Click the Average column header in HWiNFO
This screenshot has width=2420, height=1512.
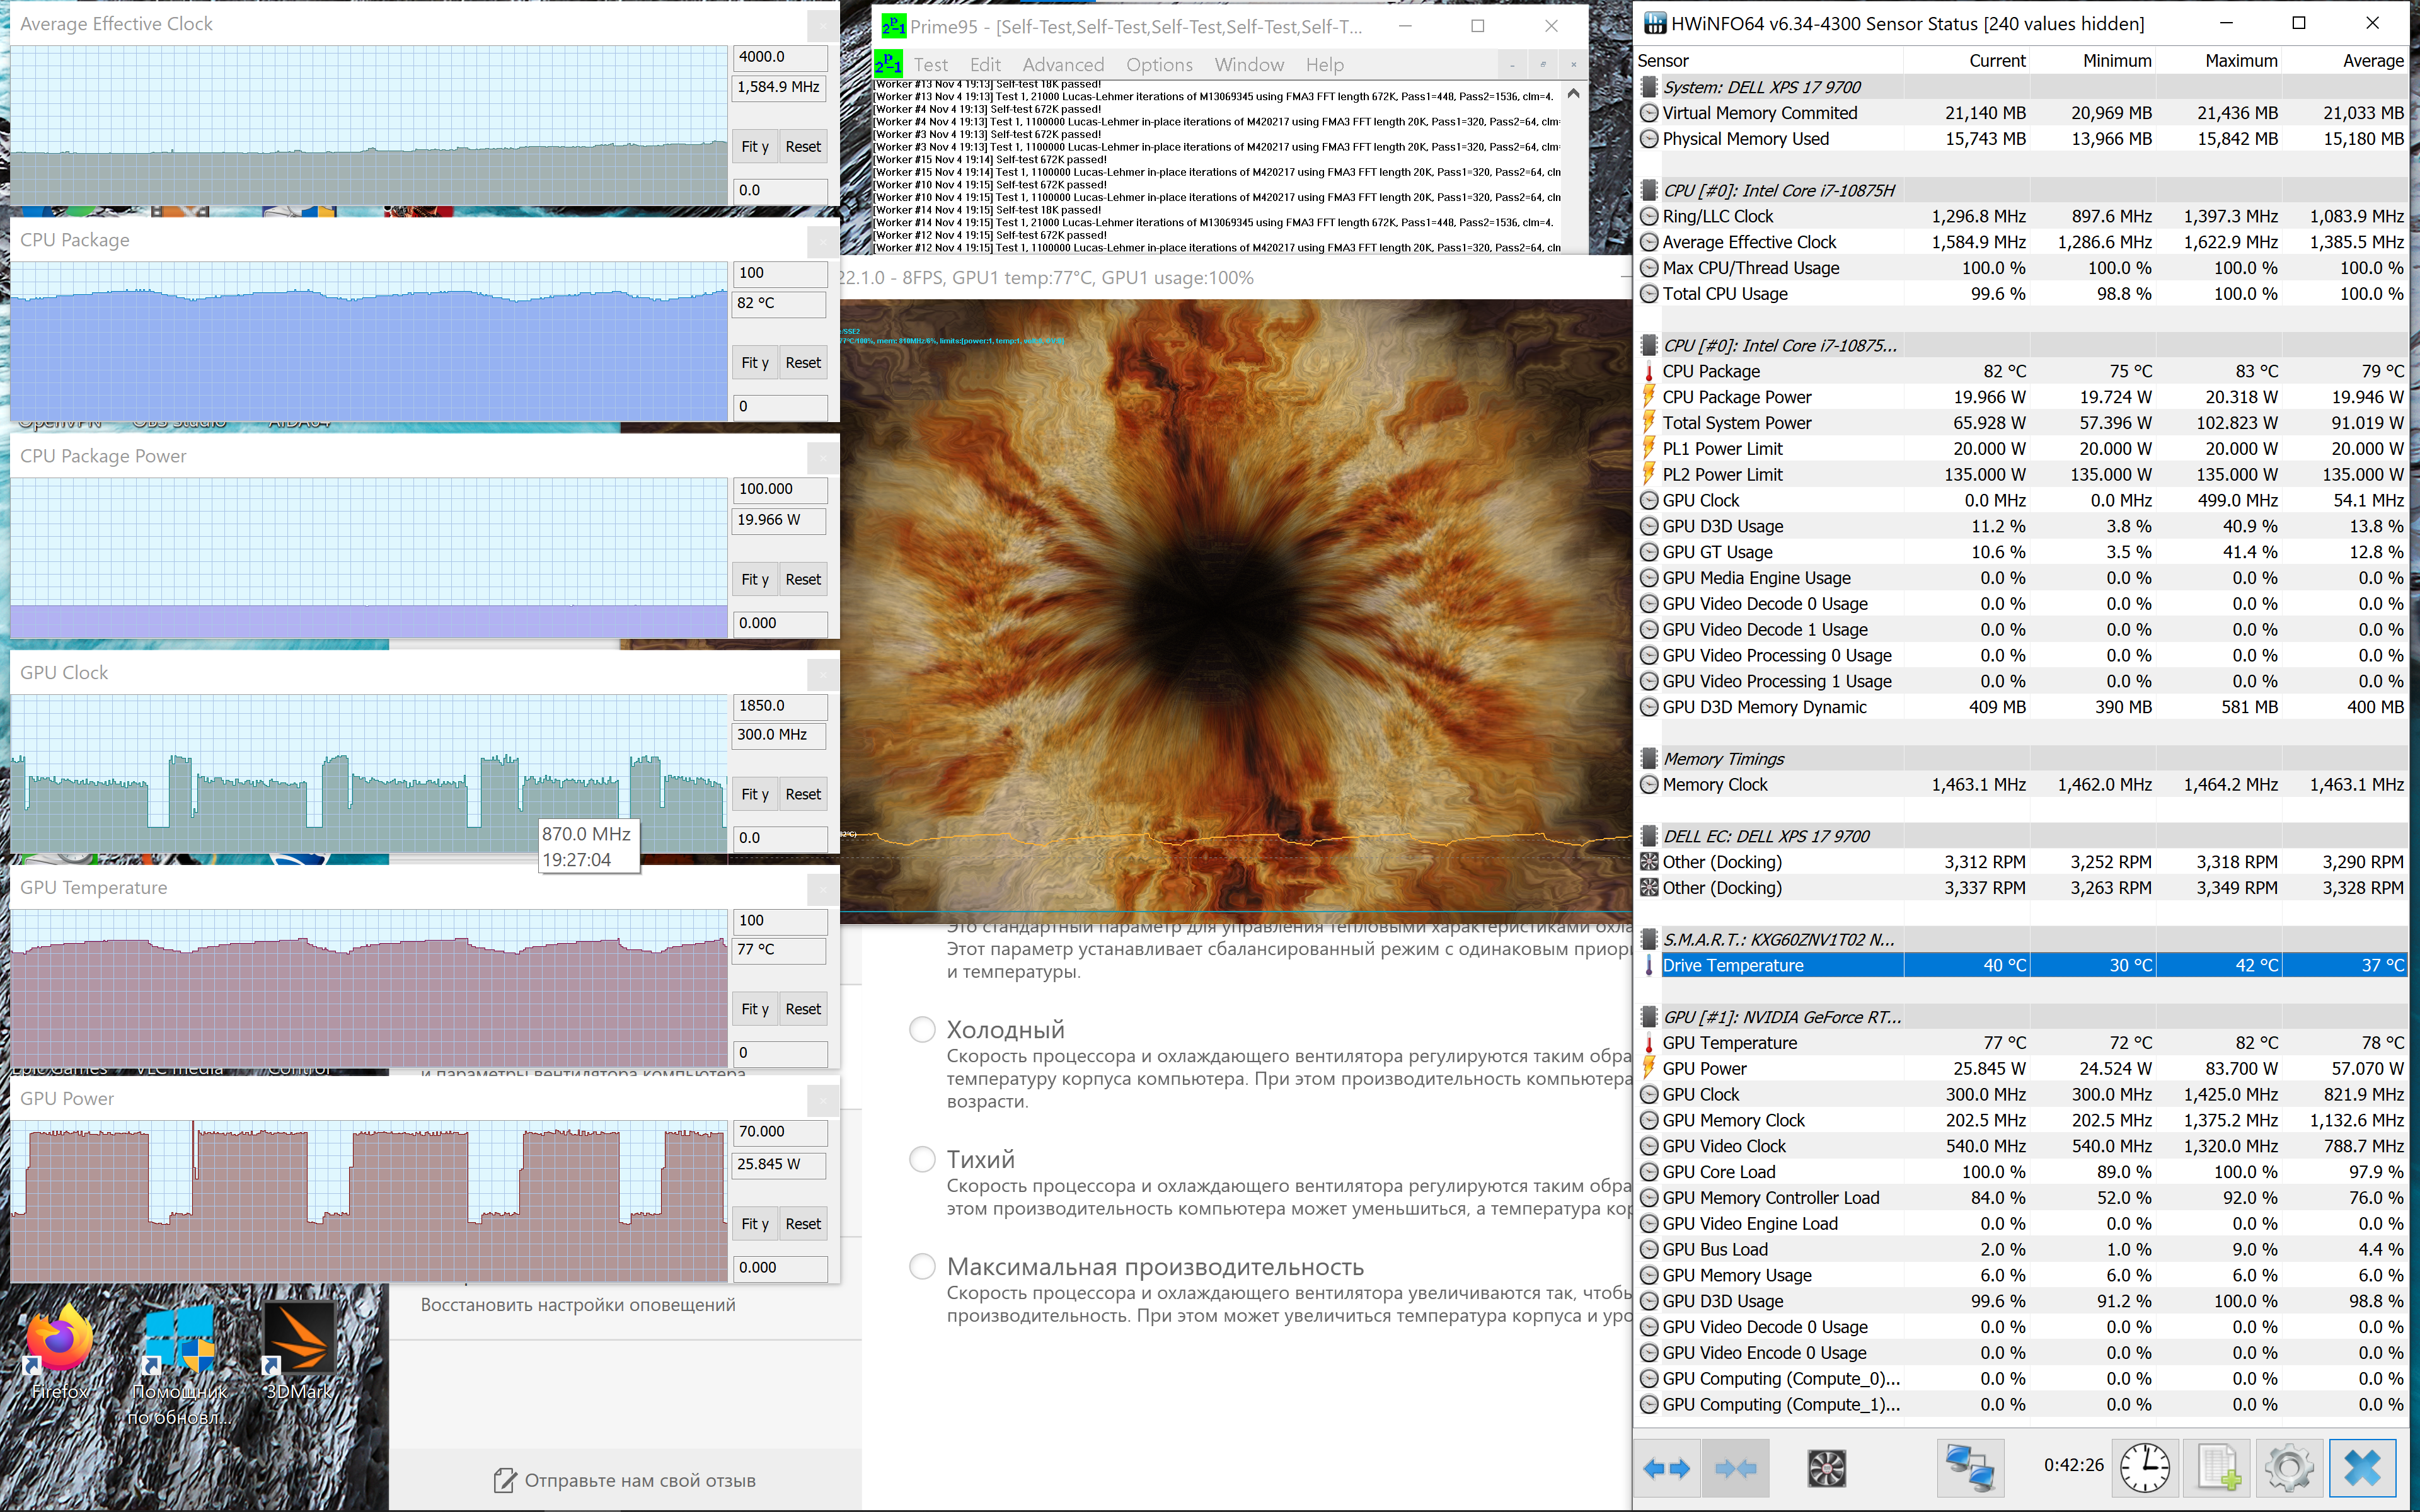(2372, 61)
